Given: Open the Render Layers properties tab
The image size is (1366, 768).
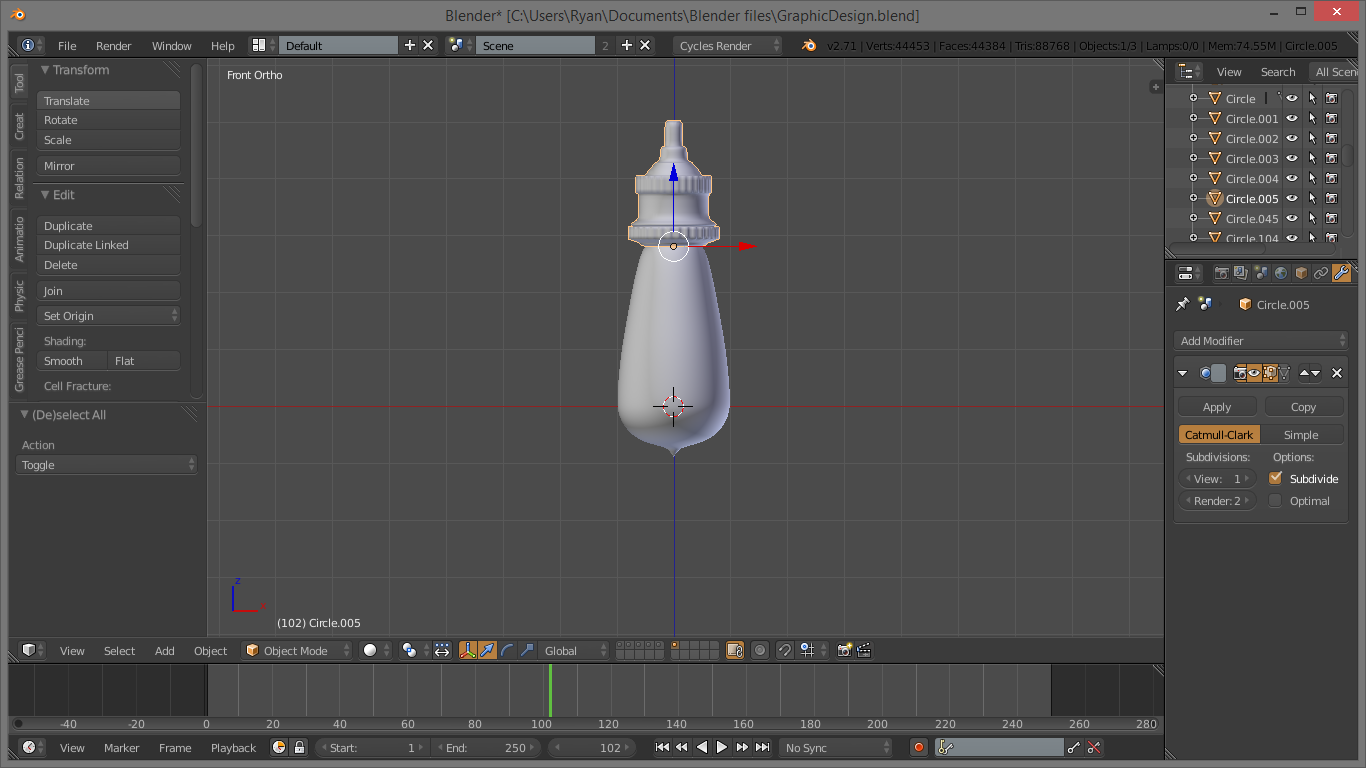Looking at the screenshot, I should coord(1241,273).
